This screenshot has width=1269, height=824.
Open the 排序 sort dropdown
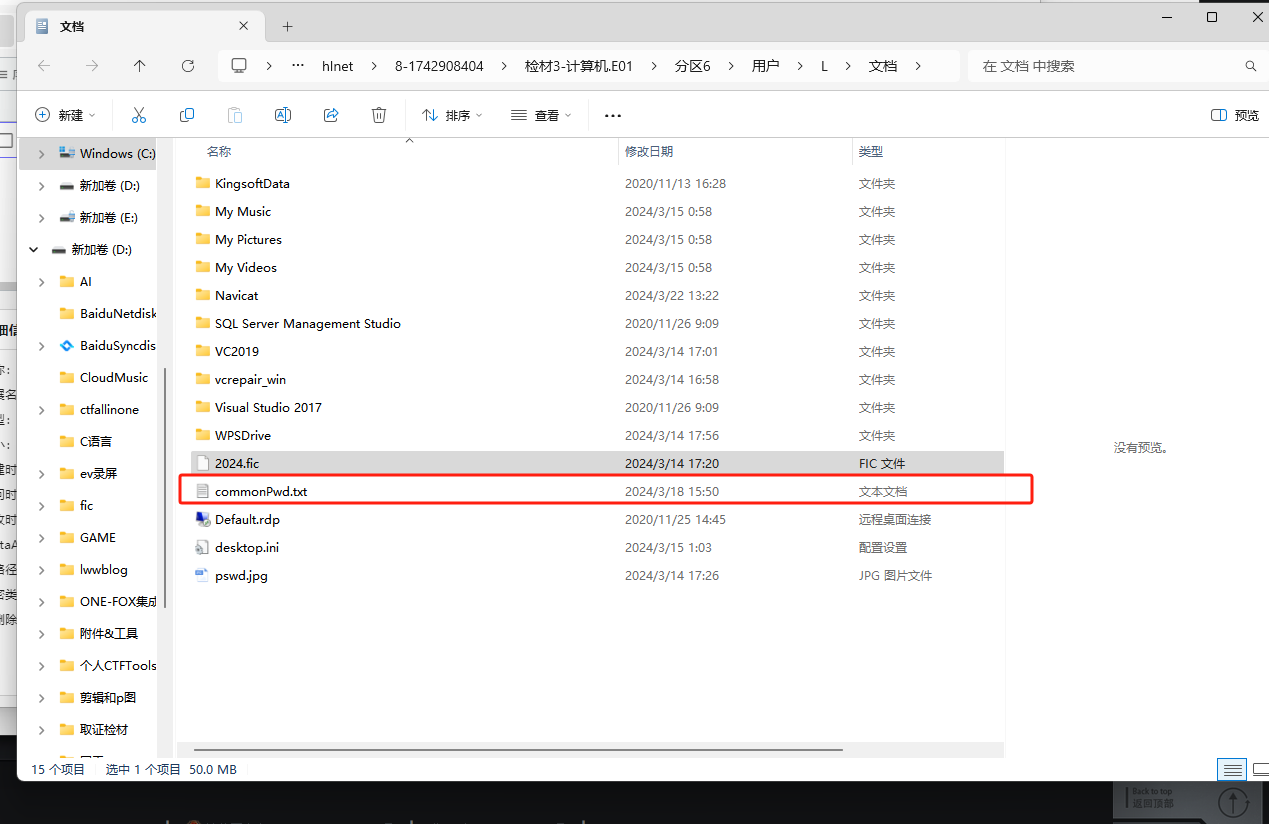coord(452,115)
